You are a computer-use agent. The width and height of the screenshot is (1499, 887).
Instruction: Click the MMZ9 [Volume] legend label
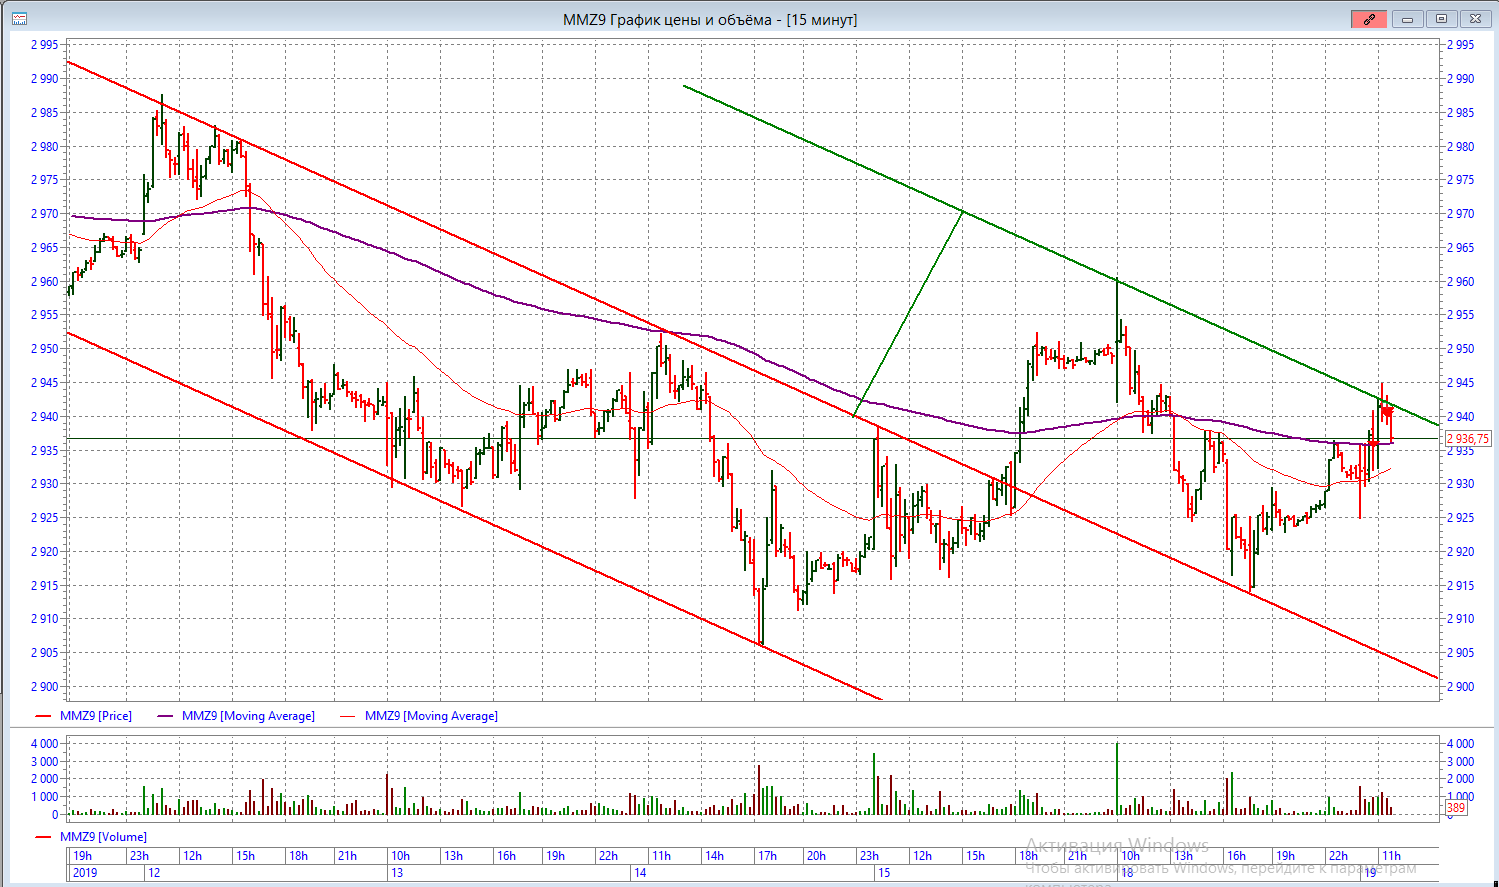point(103,837)
